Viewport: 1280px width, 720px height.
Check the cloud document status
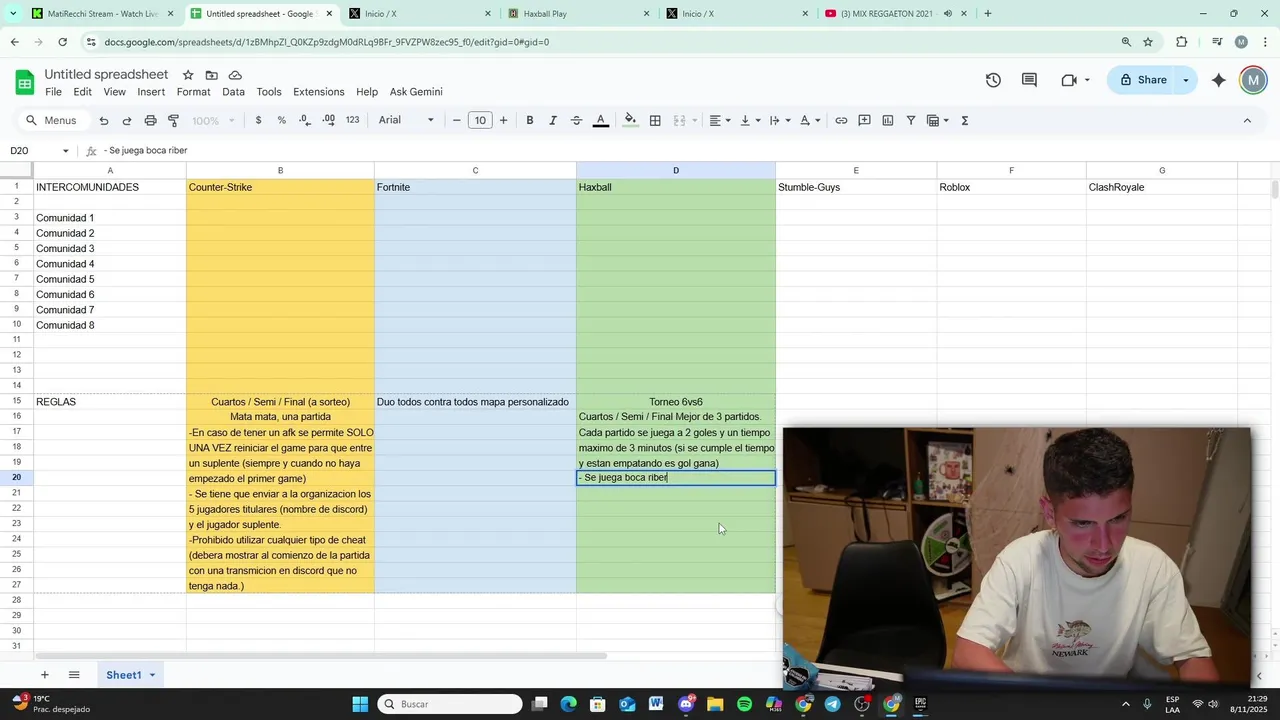(235, 75)
